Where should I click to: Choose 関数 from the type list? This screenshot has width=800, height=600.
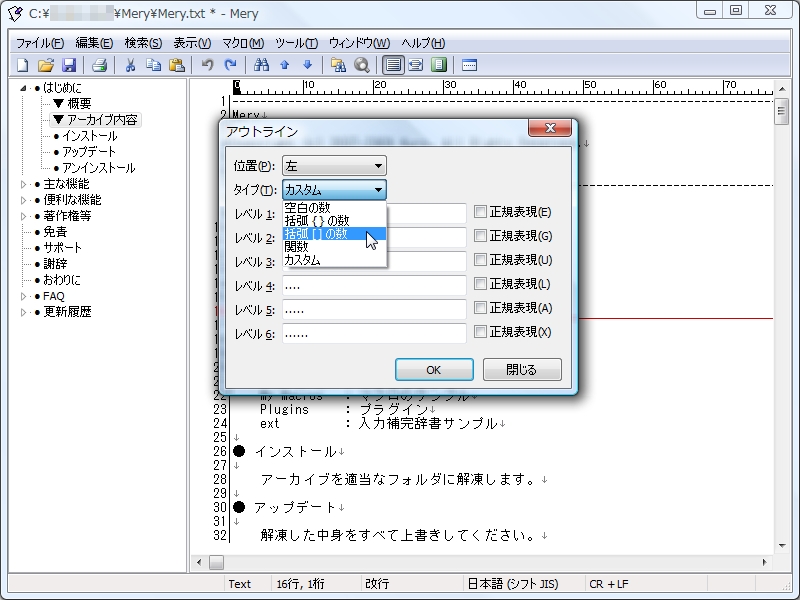(334, 247)
